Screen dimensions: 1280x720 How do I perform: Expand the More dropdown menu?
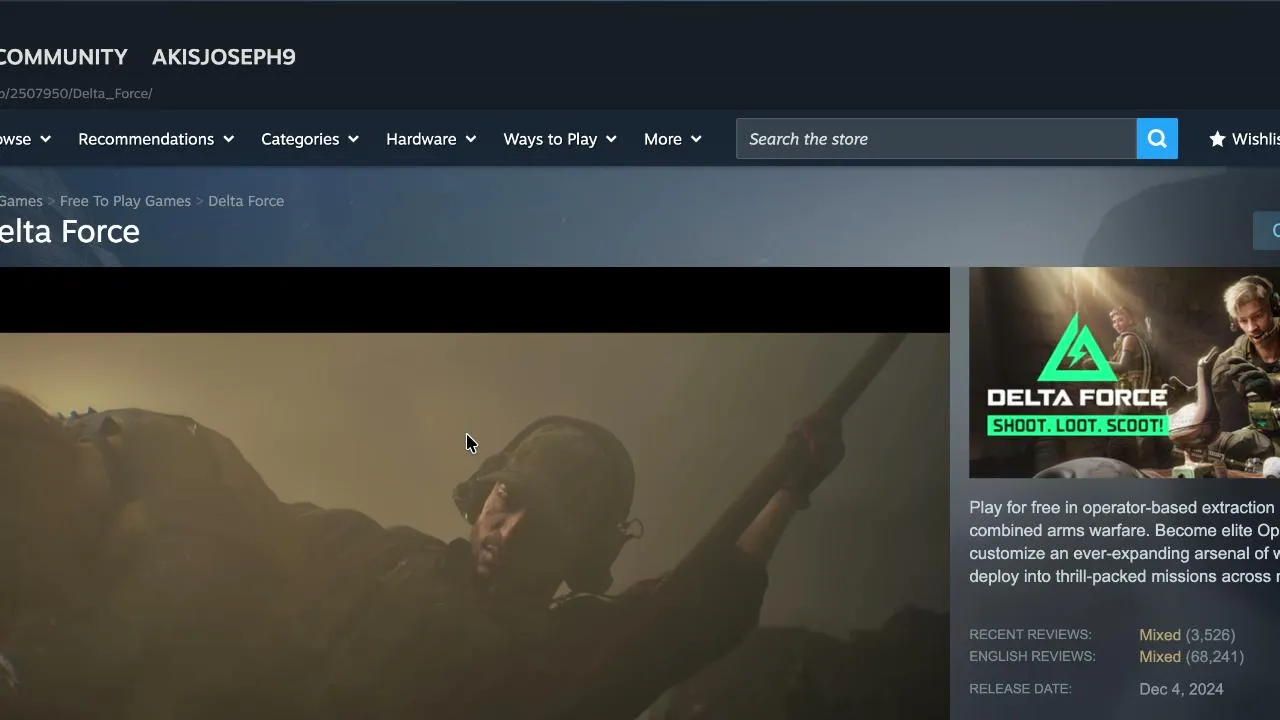point(673,139)
